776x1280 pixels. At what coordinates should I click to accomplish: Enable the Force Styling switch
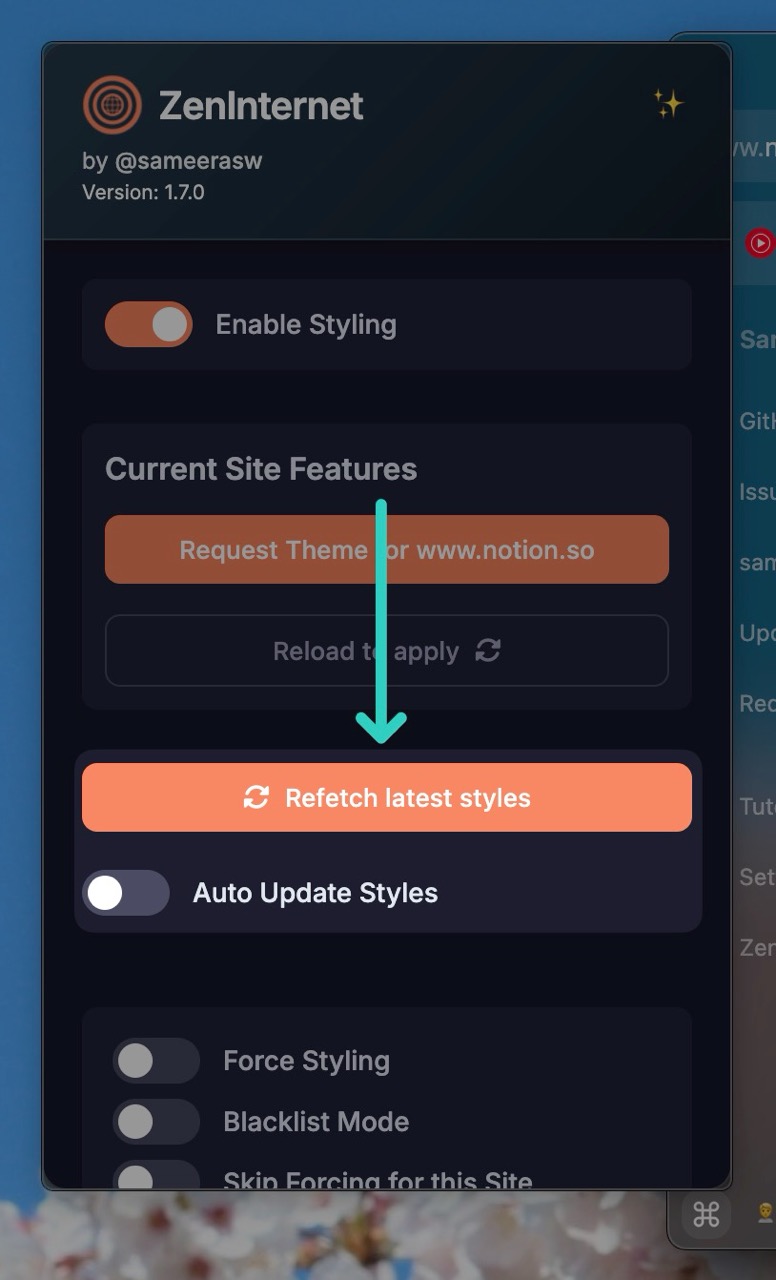click(x=156, y=1061)
